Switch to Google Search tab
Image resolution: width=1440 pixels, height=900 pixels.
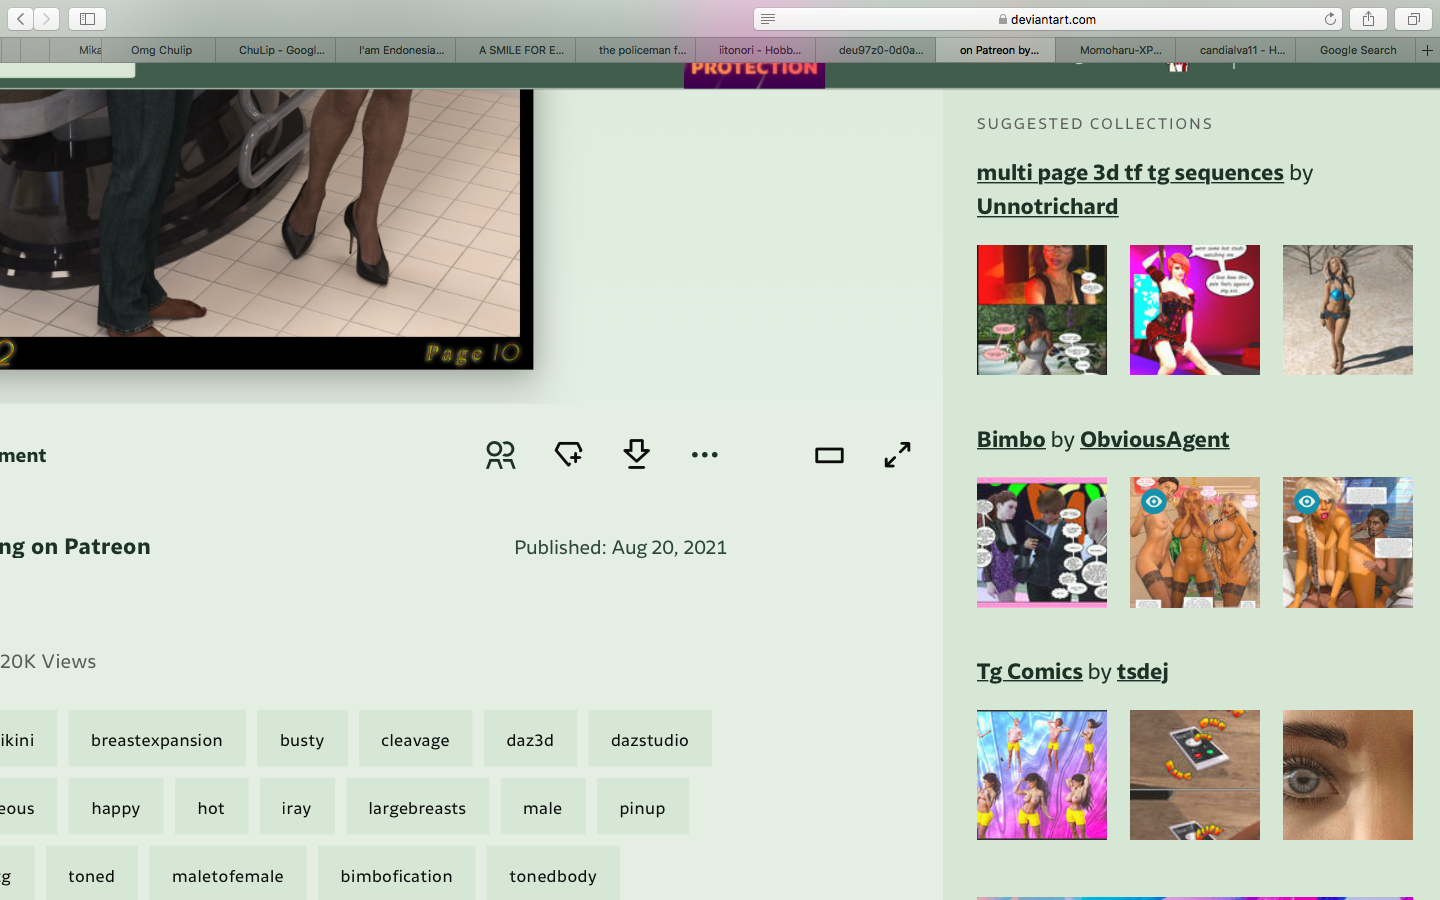(1357, 50)
